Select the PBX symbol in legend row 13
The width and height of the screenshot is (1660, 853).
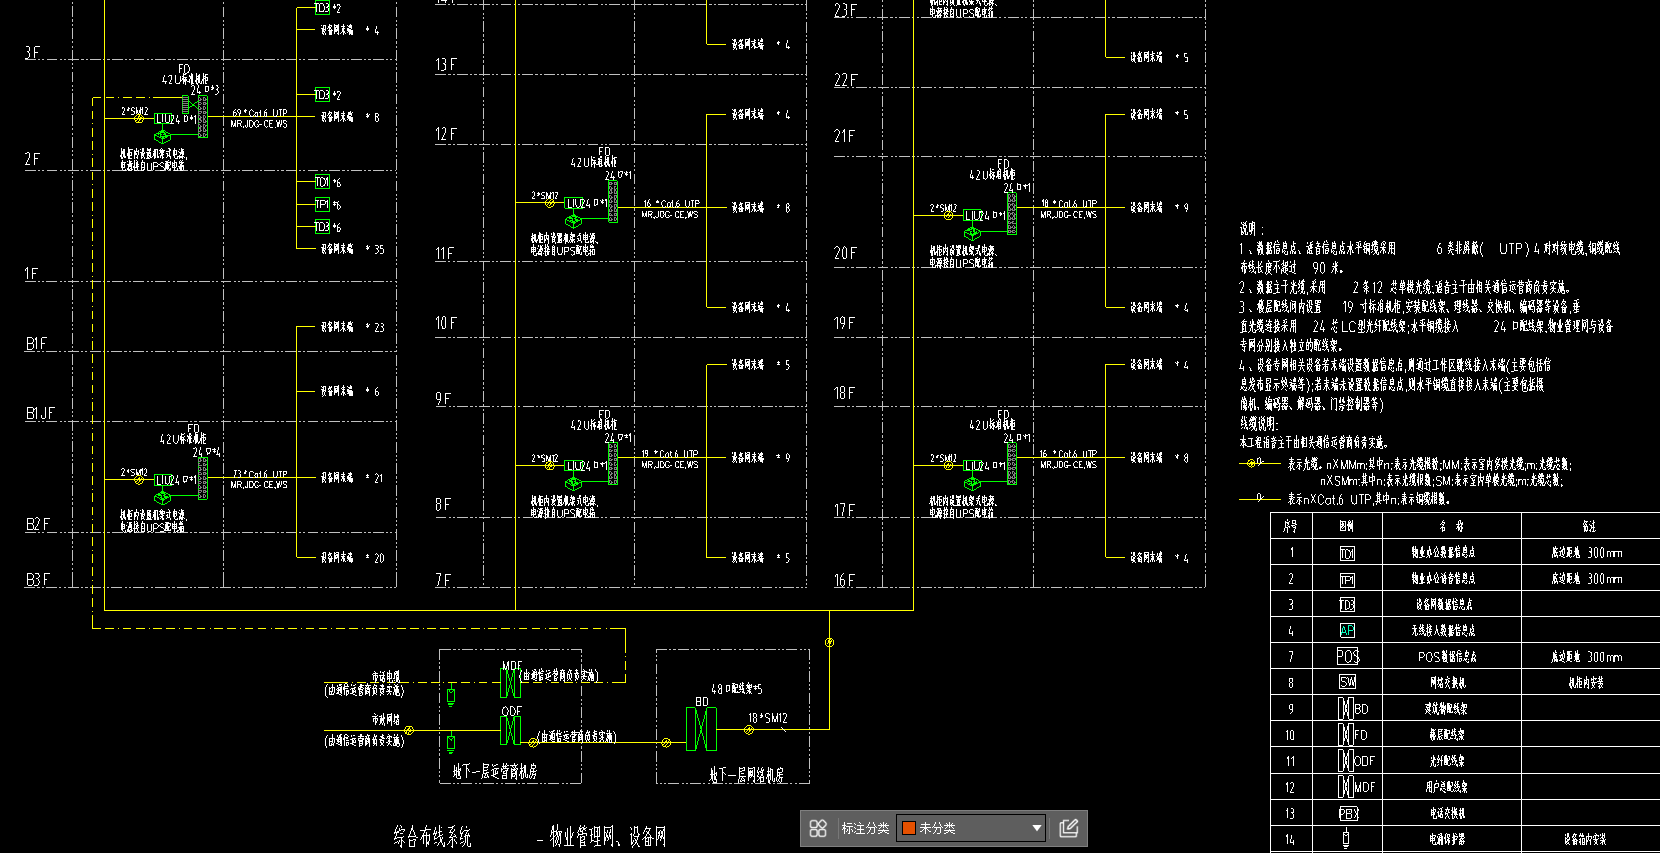click(x=1349, y=813)
